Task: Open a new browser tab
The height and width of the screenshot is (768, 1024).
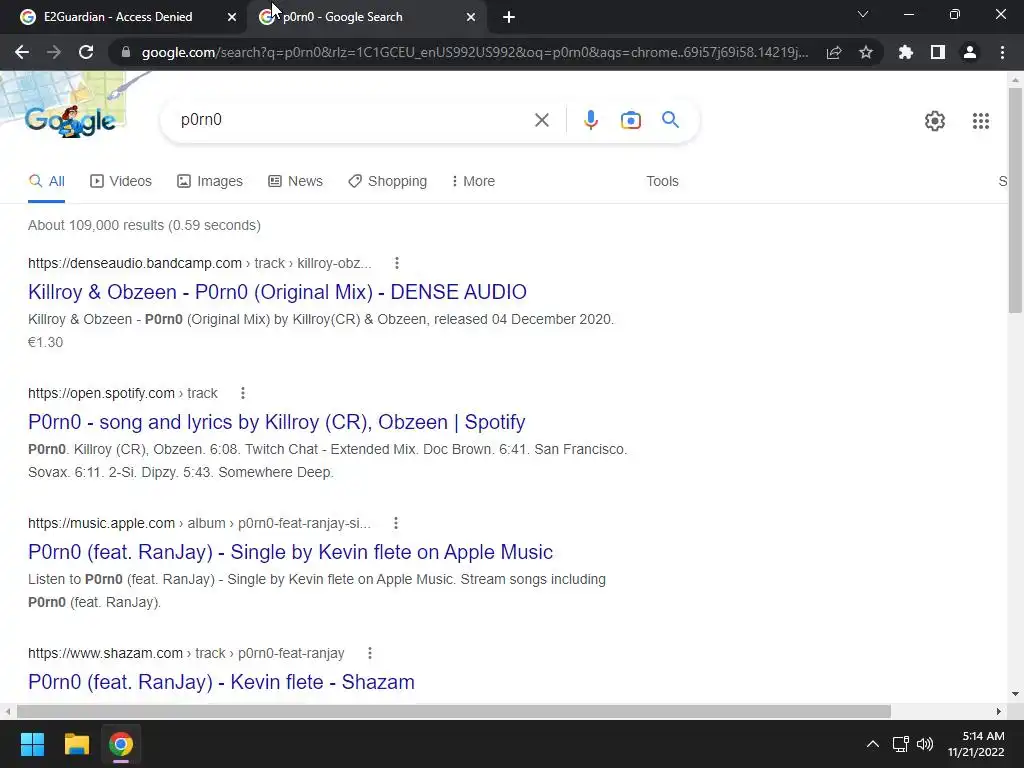Action: [509, 17]
